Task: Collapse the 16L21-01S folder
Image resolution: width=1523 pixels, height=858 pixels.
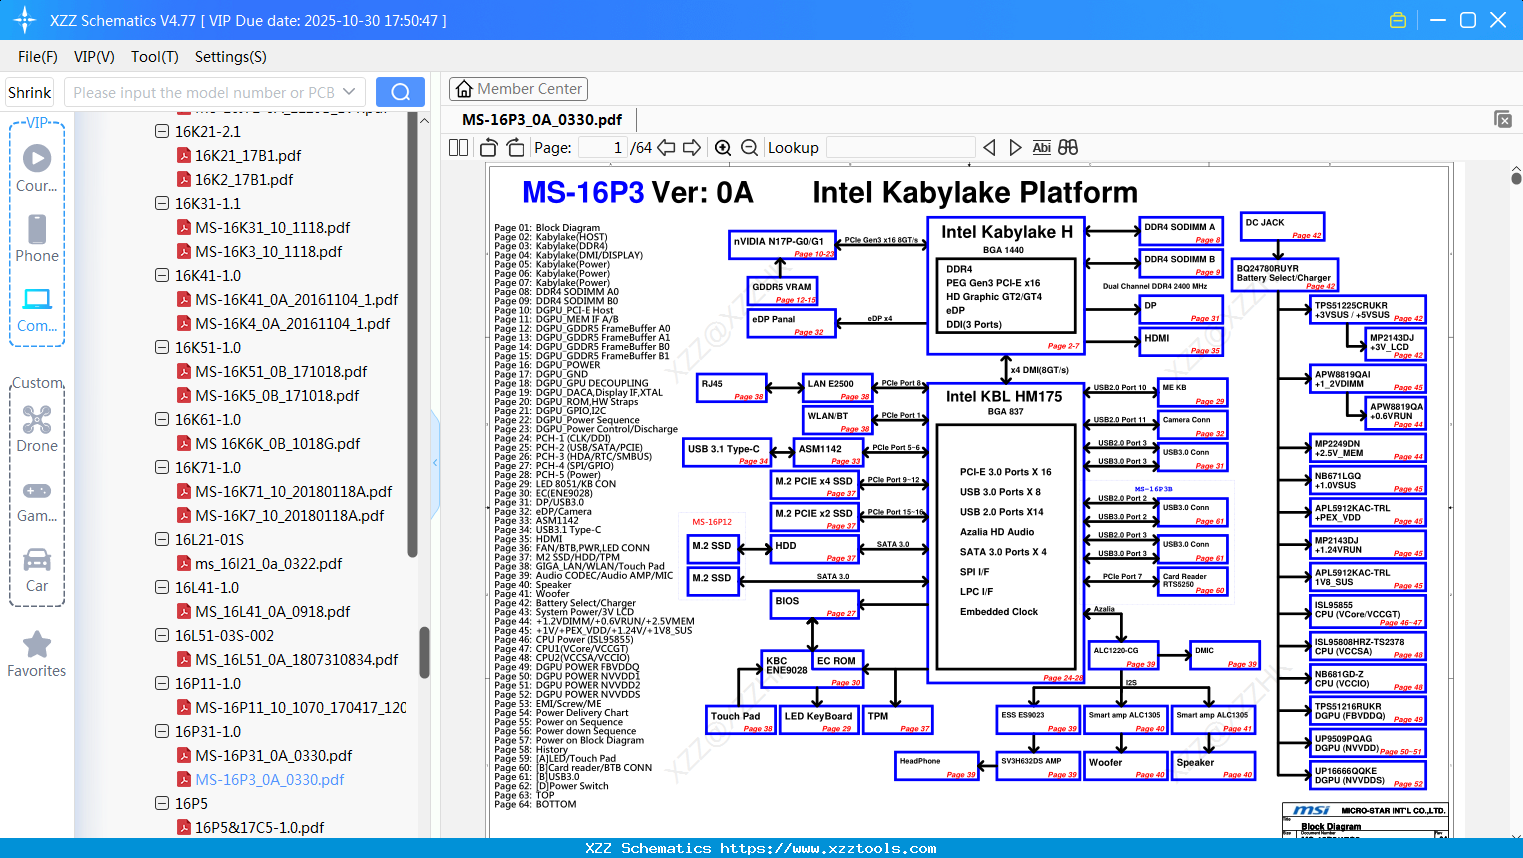Action: pyautogui.click(x=162, y=539)
